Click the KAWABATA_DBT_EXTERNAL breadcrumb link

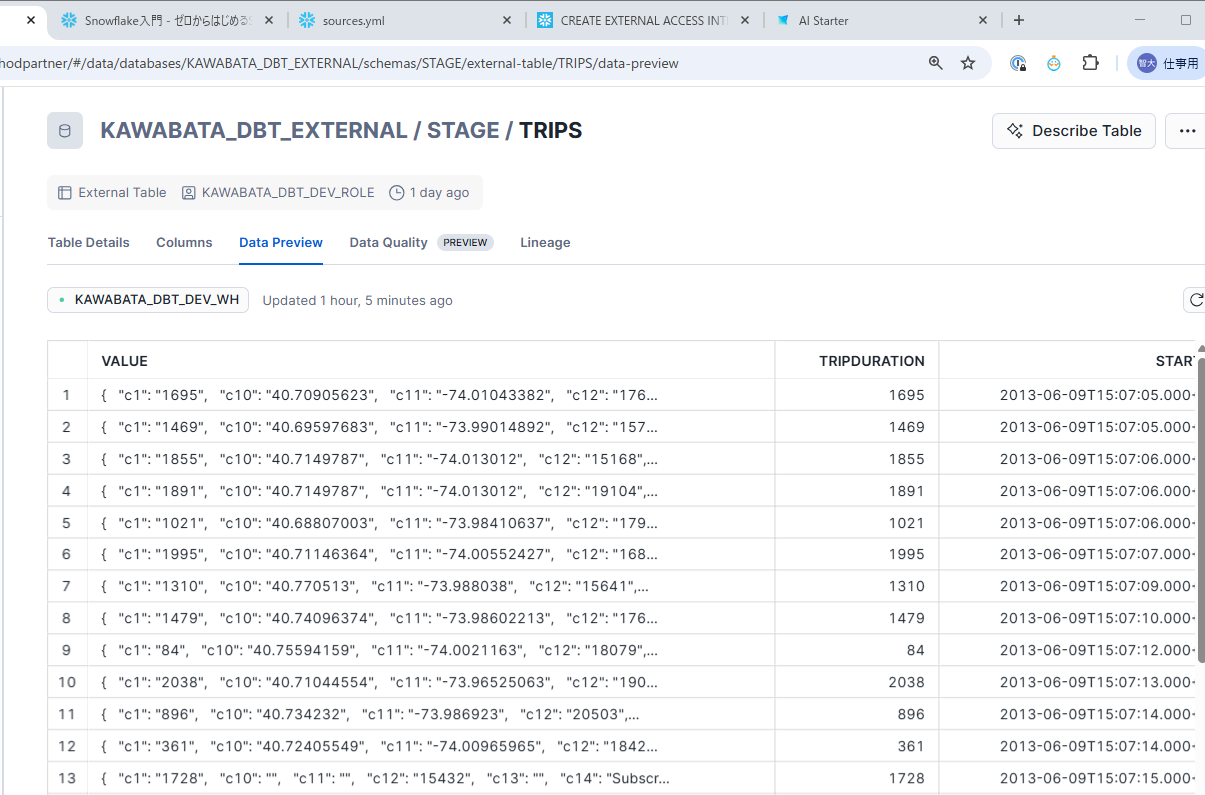(254, 130)
